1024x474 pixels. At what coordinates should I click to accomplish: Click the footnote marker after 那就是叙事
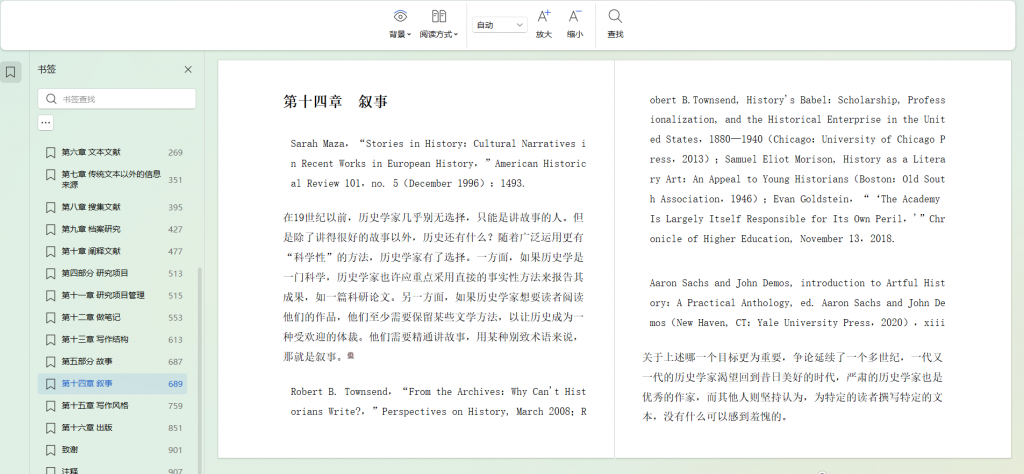click(351, 356)
